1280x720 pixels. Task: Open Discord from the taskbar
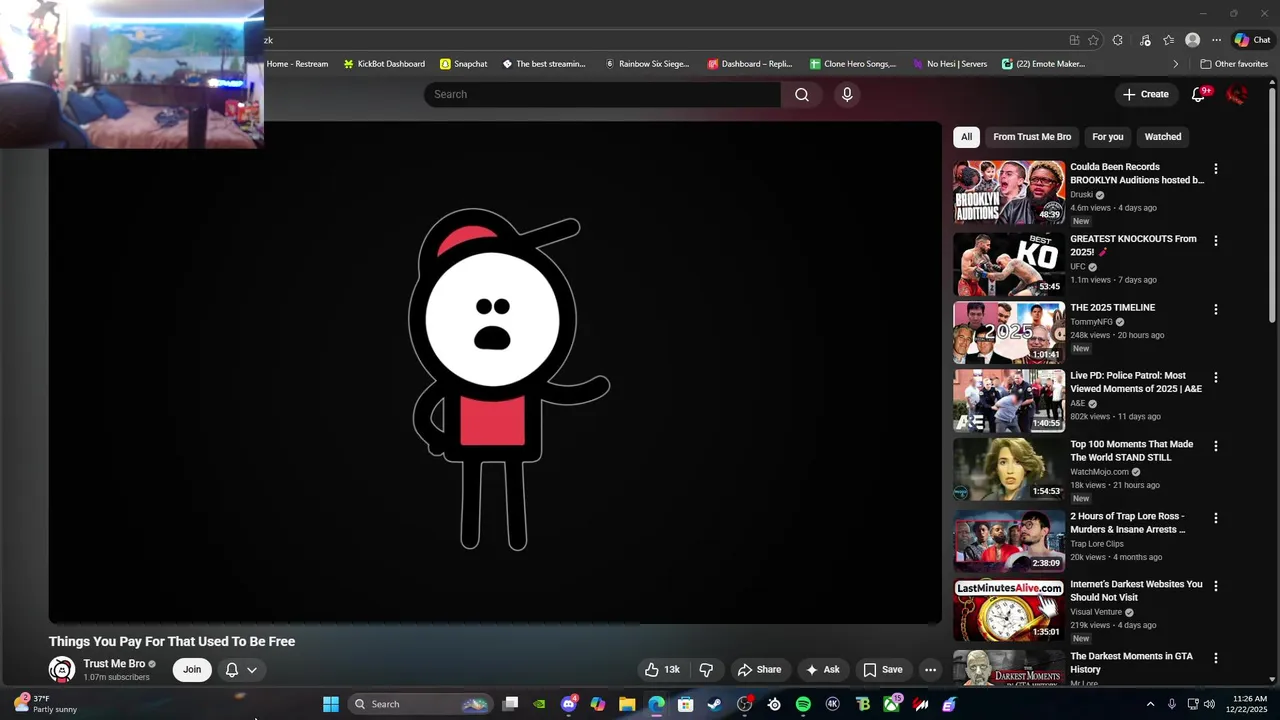(569, 704)
